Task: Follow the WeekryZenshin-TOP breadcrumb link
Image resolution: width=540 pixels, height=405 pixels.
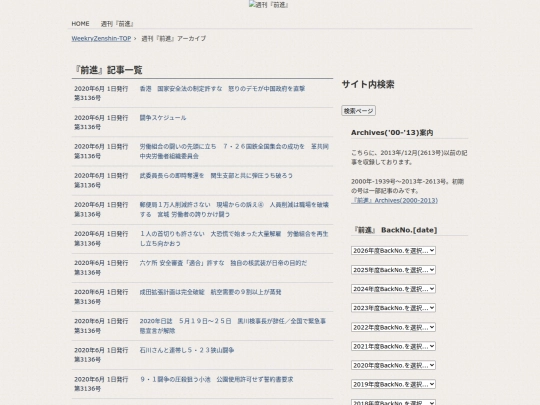Action: tap(101, 39)
